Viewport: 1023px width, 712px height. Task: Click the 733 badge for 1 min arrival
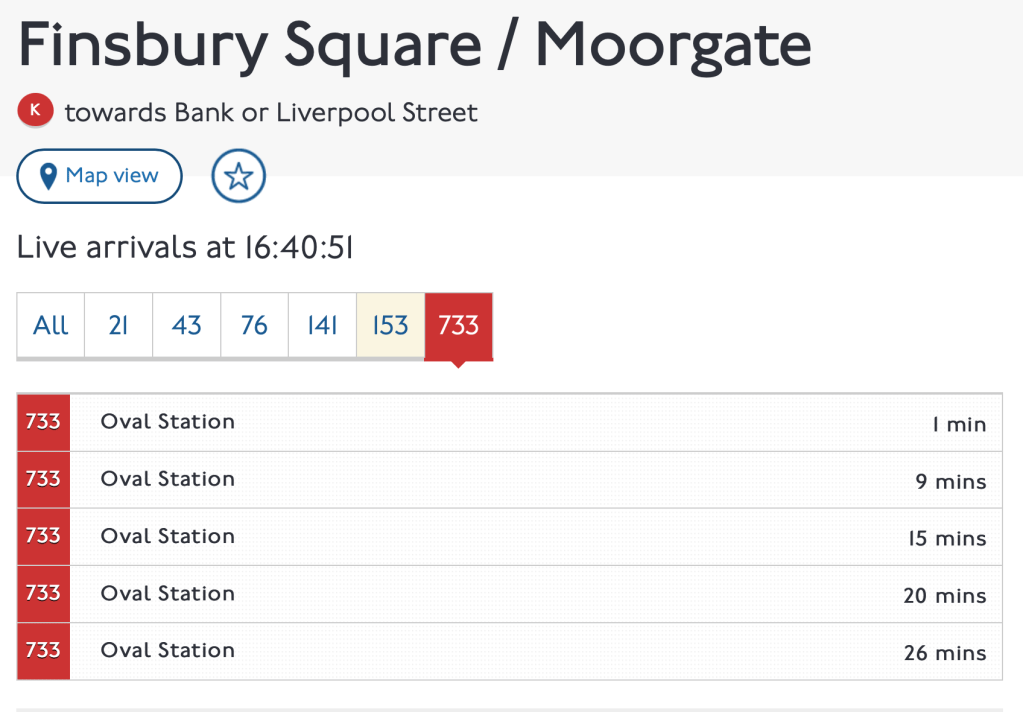[43, 422]
